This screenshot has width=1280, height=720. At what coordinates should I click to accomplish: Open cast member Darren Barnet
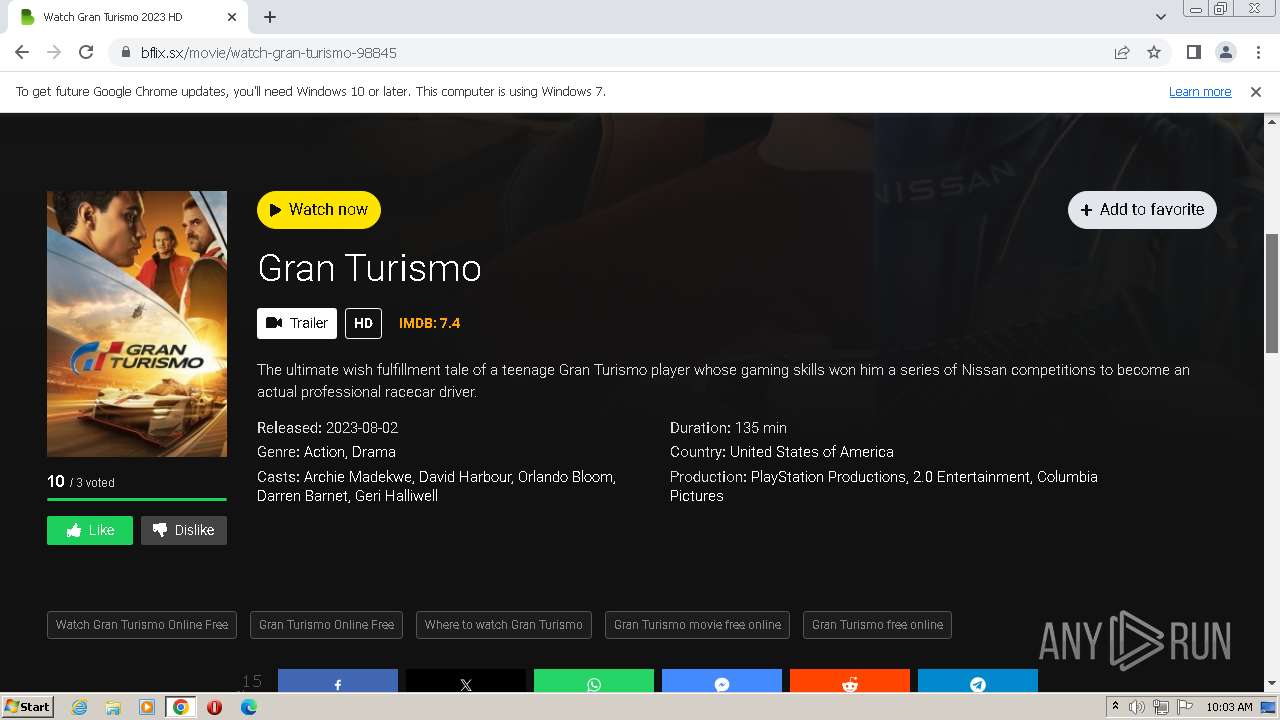301,496
